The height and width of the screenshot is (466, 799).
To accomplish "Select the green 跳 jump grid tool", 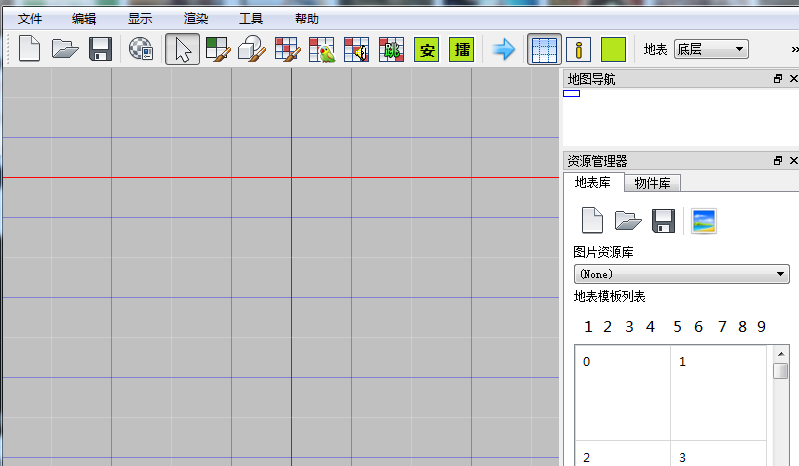I will (391, 49).
